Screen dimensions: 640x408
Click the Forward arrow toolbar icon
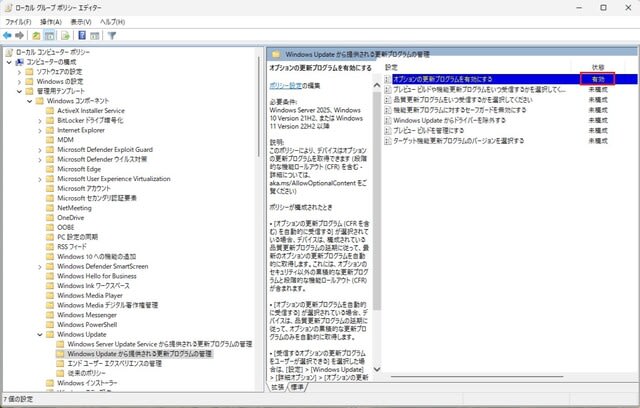[19, 35]
